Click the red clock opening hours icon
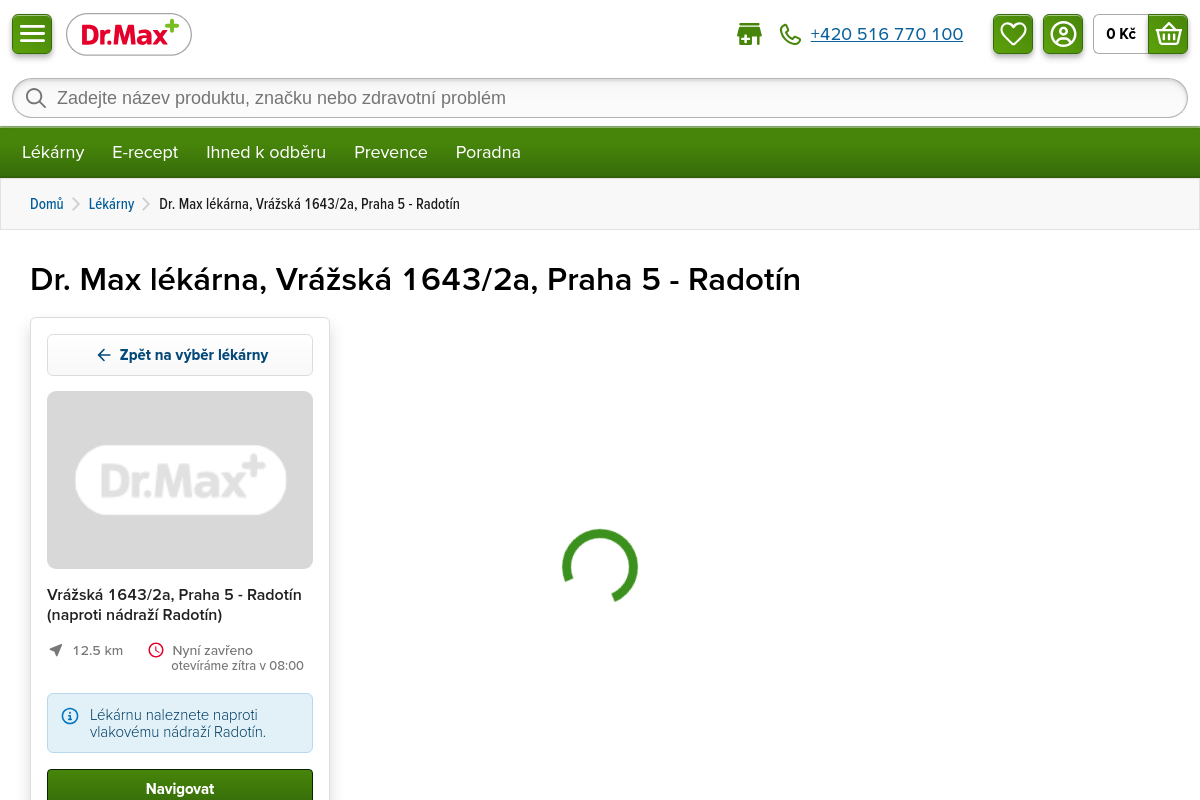The image size is (1200, 800). pos(156,650)
